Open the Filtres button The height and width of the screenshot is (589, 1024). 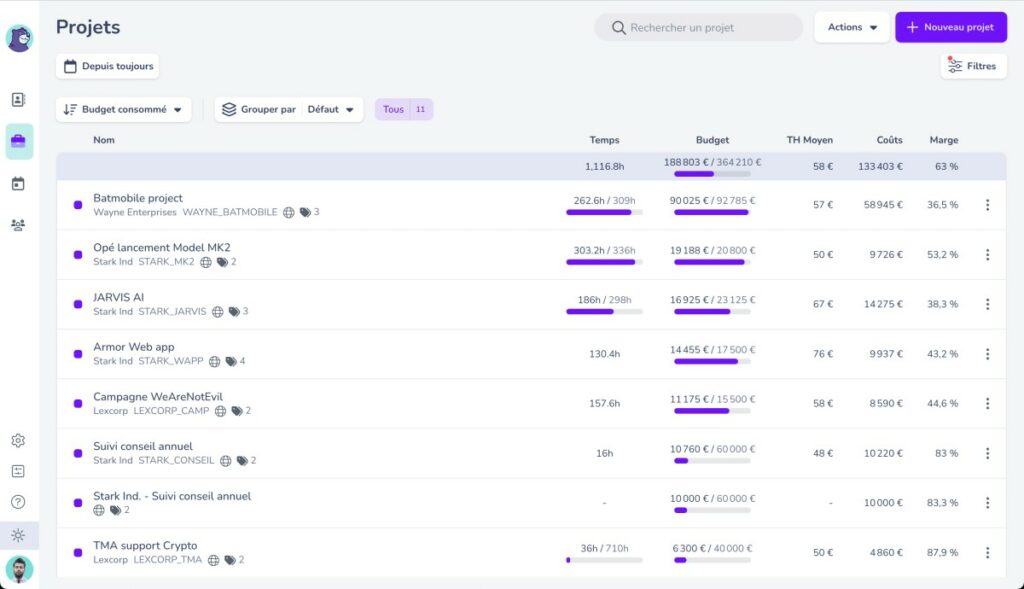(973, 66)
